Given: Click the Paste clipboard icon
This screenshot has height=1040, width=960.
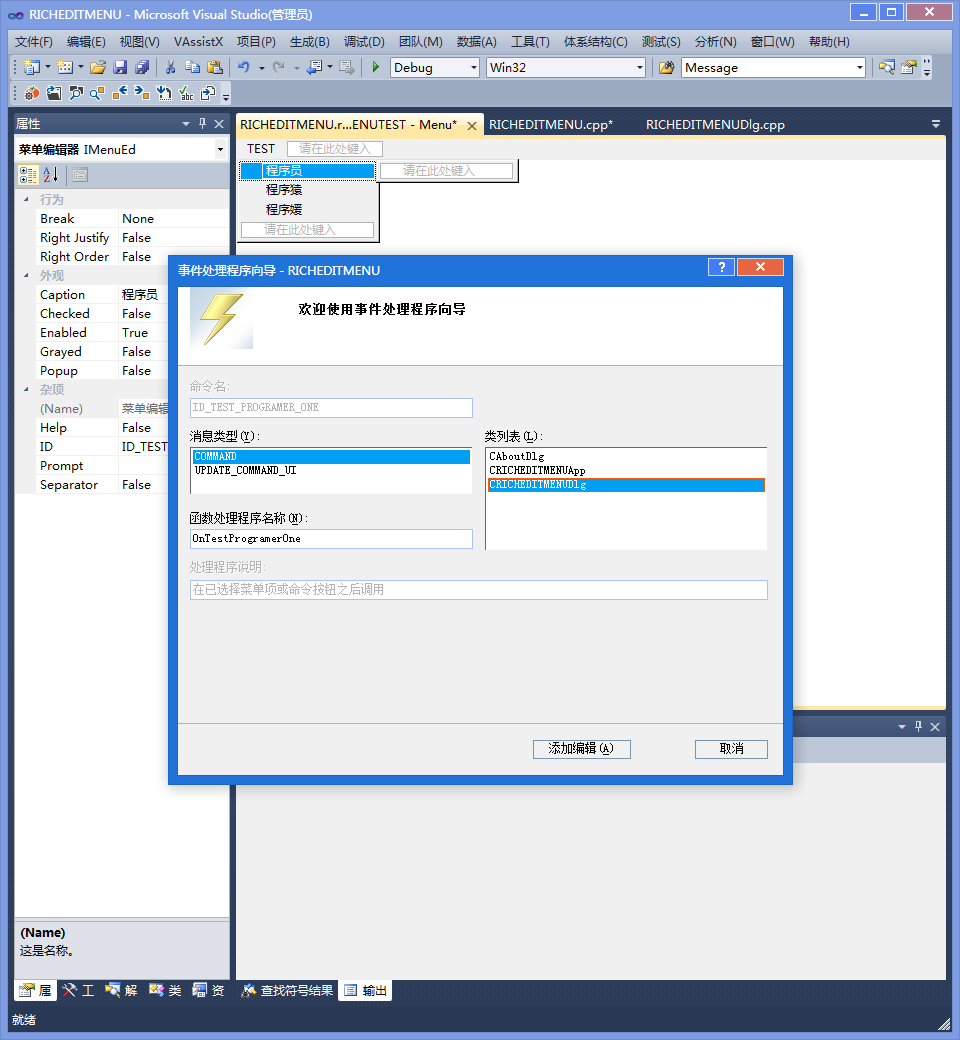Looking at the screenshot, I should coord(214,67).
